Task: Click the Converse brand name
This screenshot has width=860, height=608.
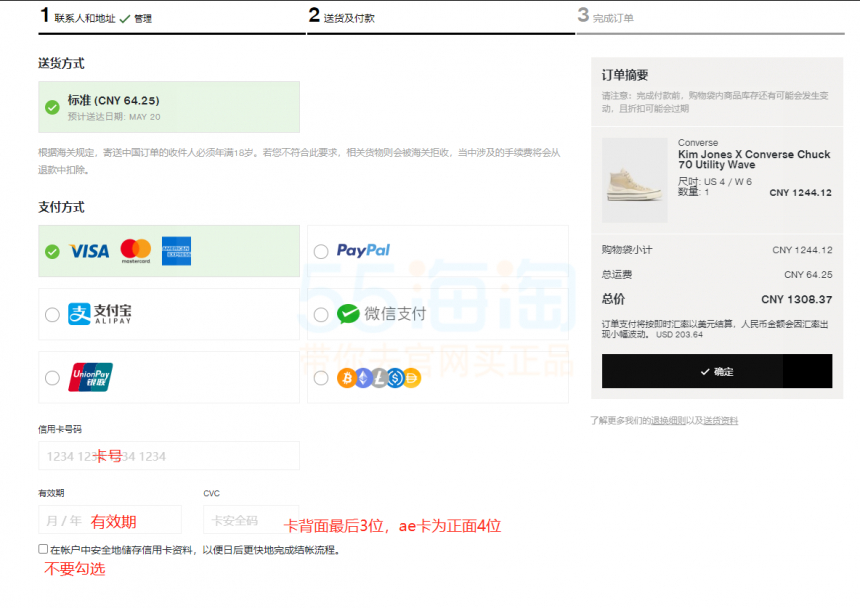Action: [x=698, y=143]
